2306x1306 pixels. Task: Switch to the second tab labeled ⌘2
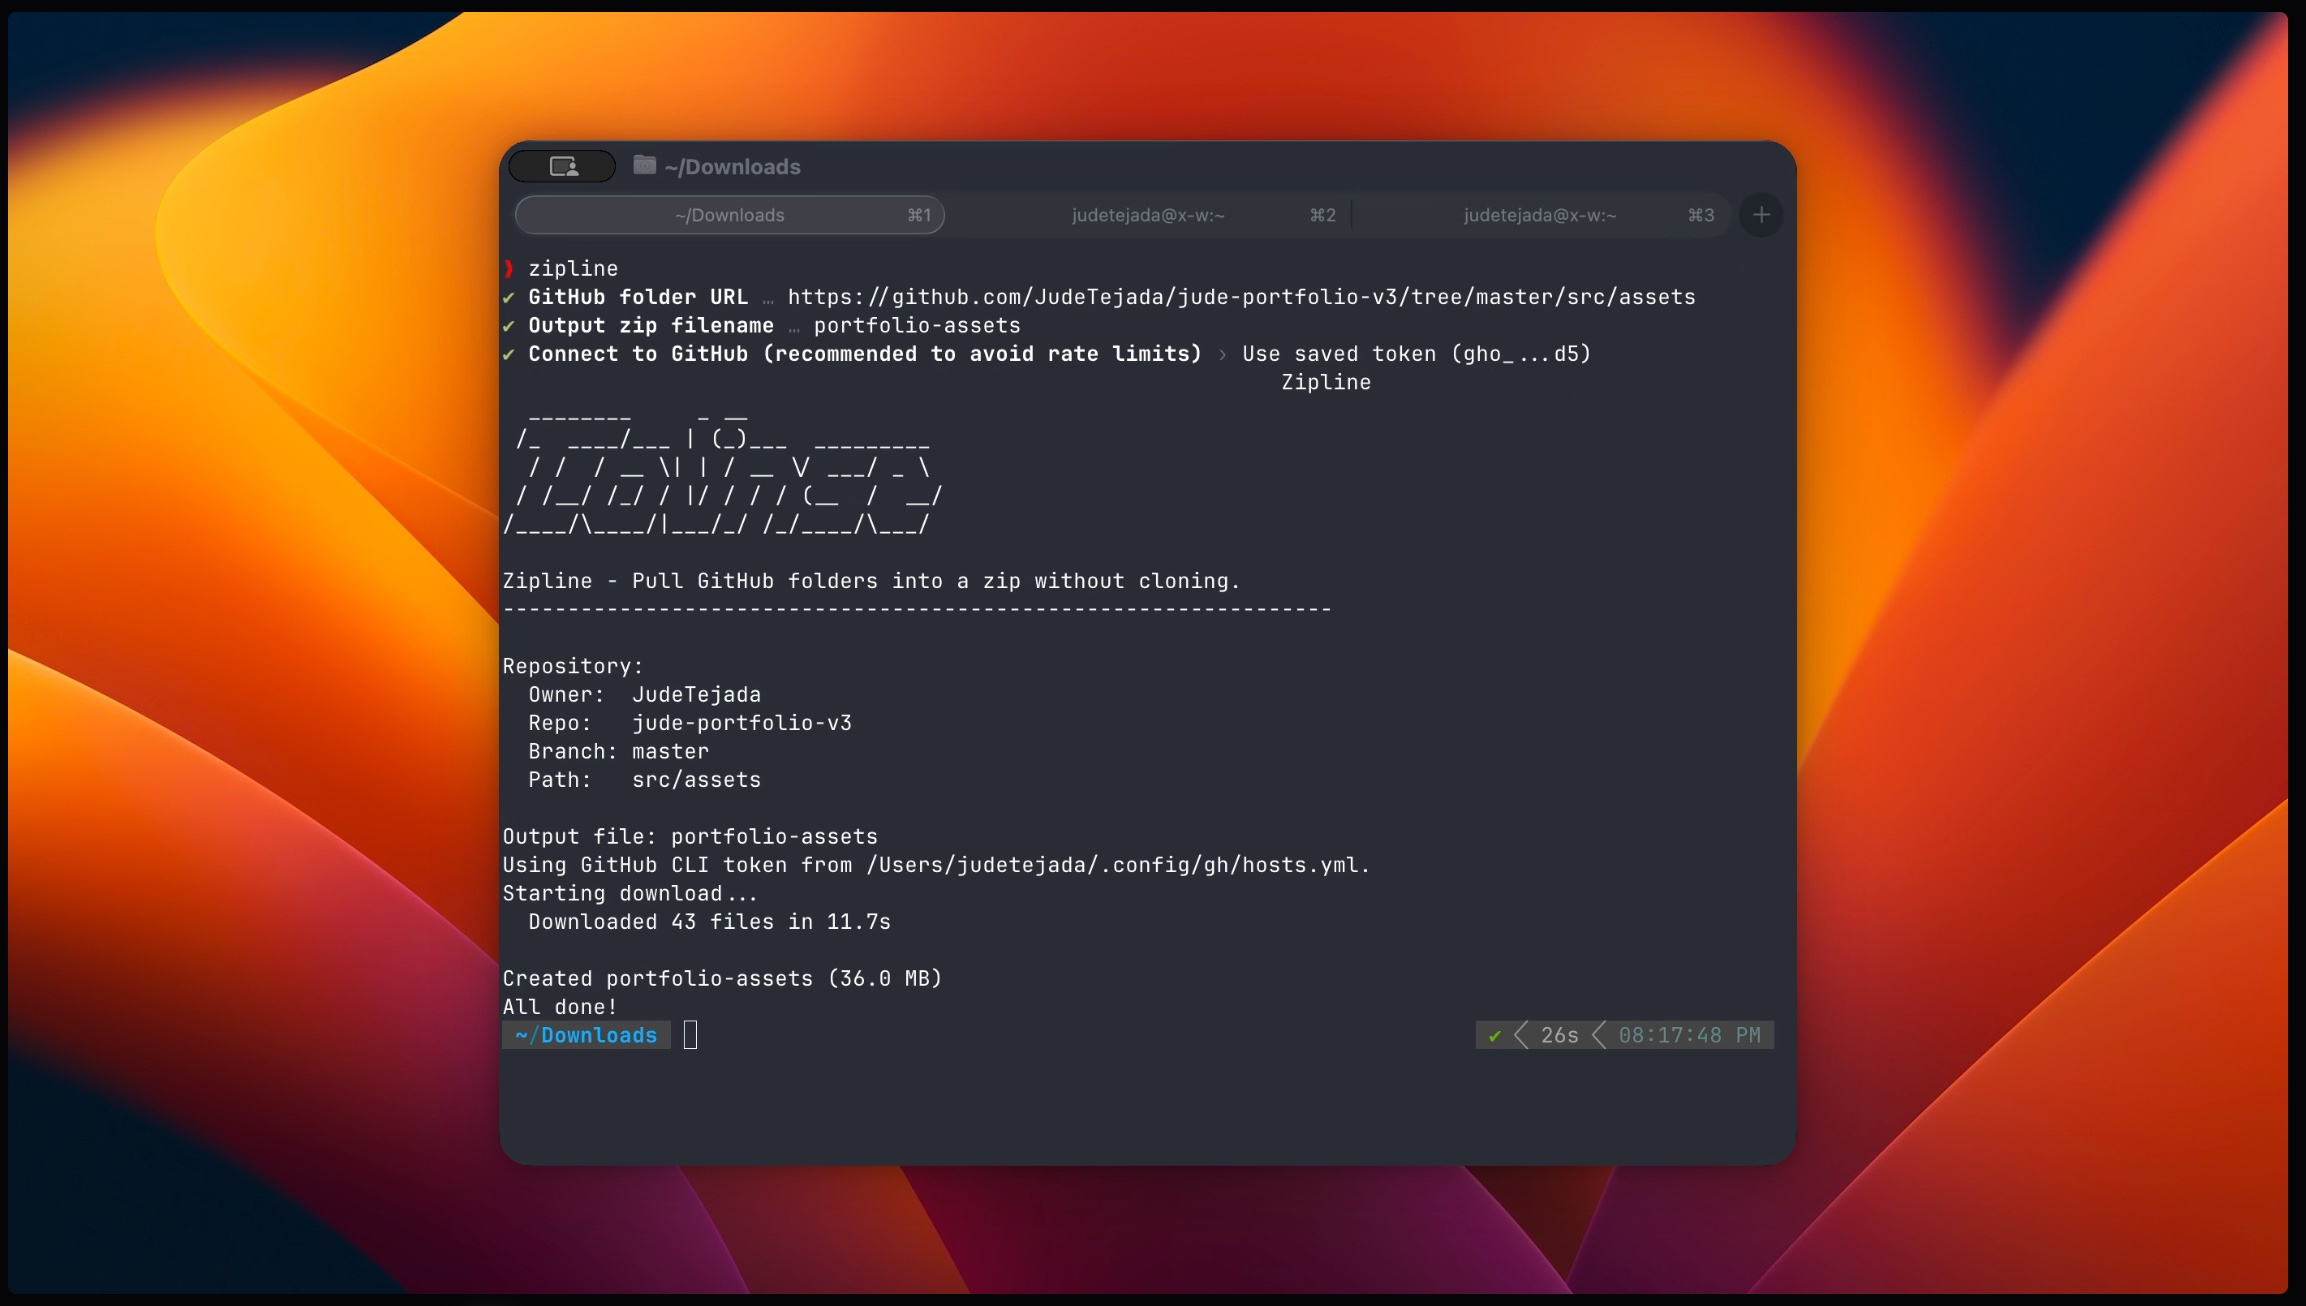[1148, 215]
